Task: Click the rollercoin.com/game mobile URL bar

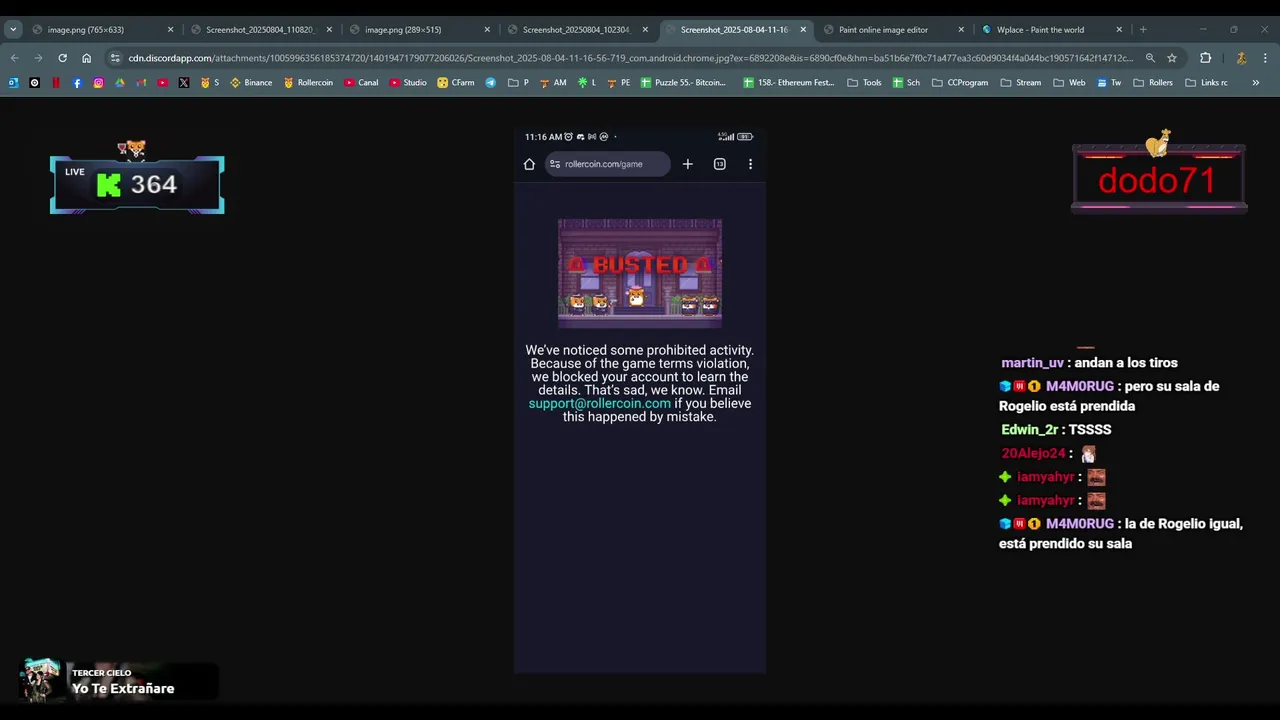Action: click(x=607, y=164)
